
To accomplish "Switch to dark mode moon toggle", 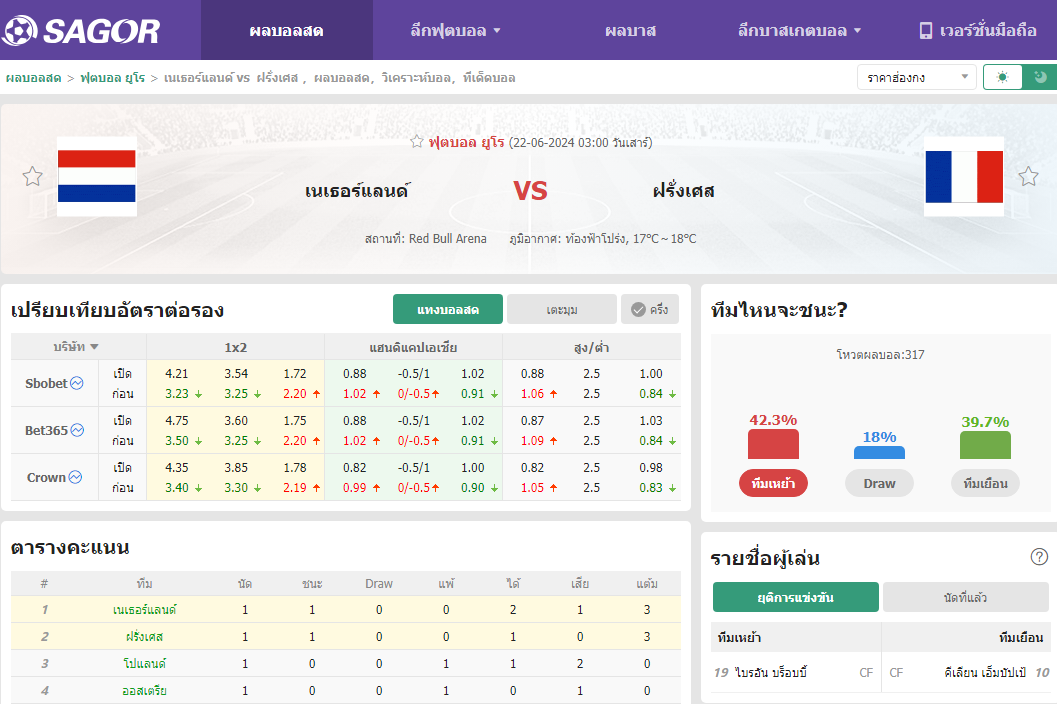I will point(1040,77).
